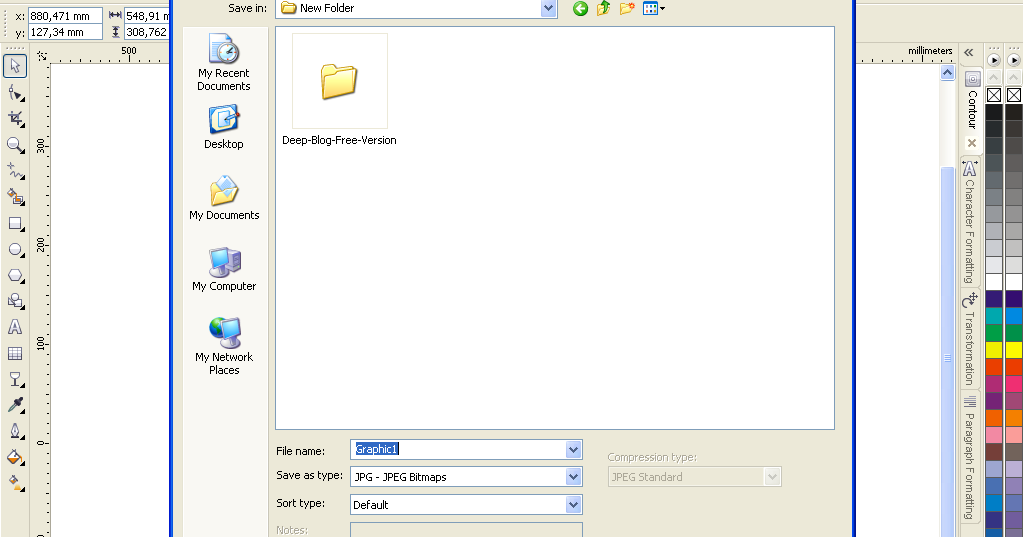Open the Save as type dropdown
Screen dimensions: 1023x537
click(573, 477)
